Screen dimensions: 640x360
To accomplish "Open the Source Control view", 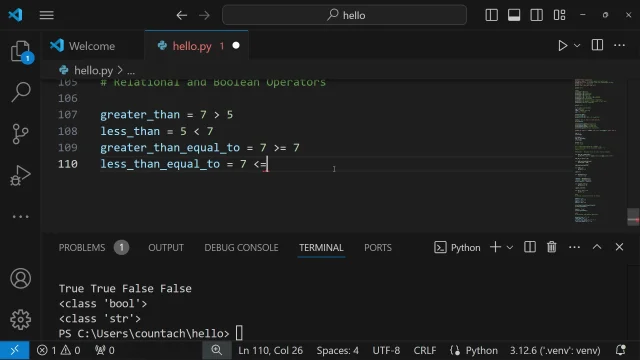I will [x=20, y=133].
